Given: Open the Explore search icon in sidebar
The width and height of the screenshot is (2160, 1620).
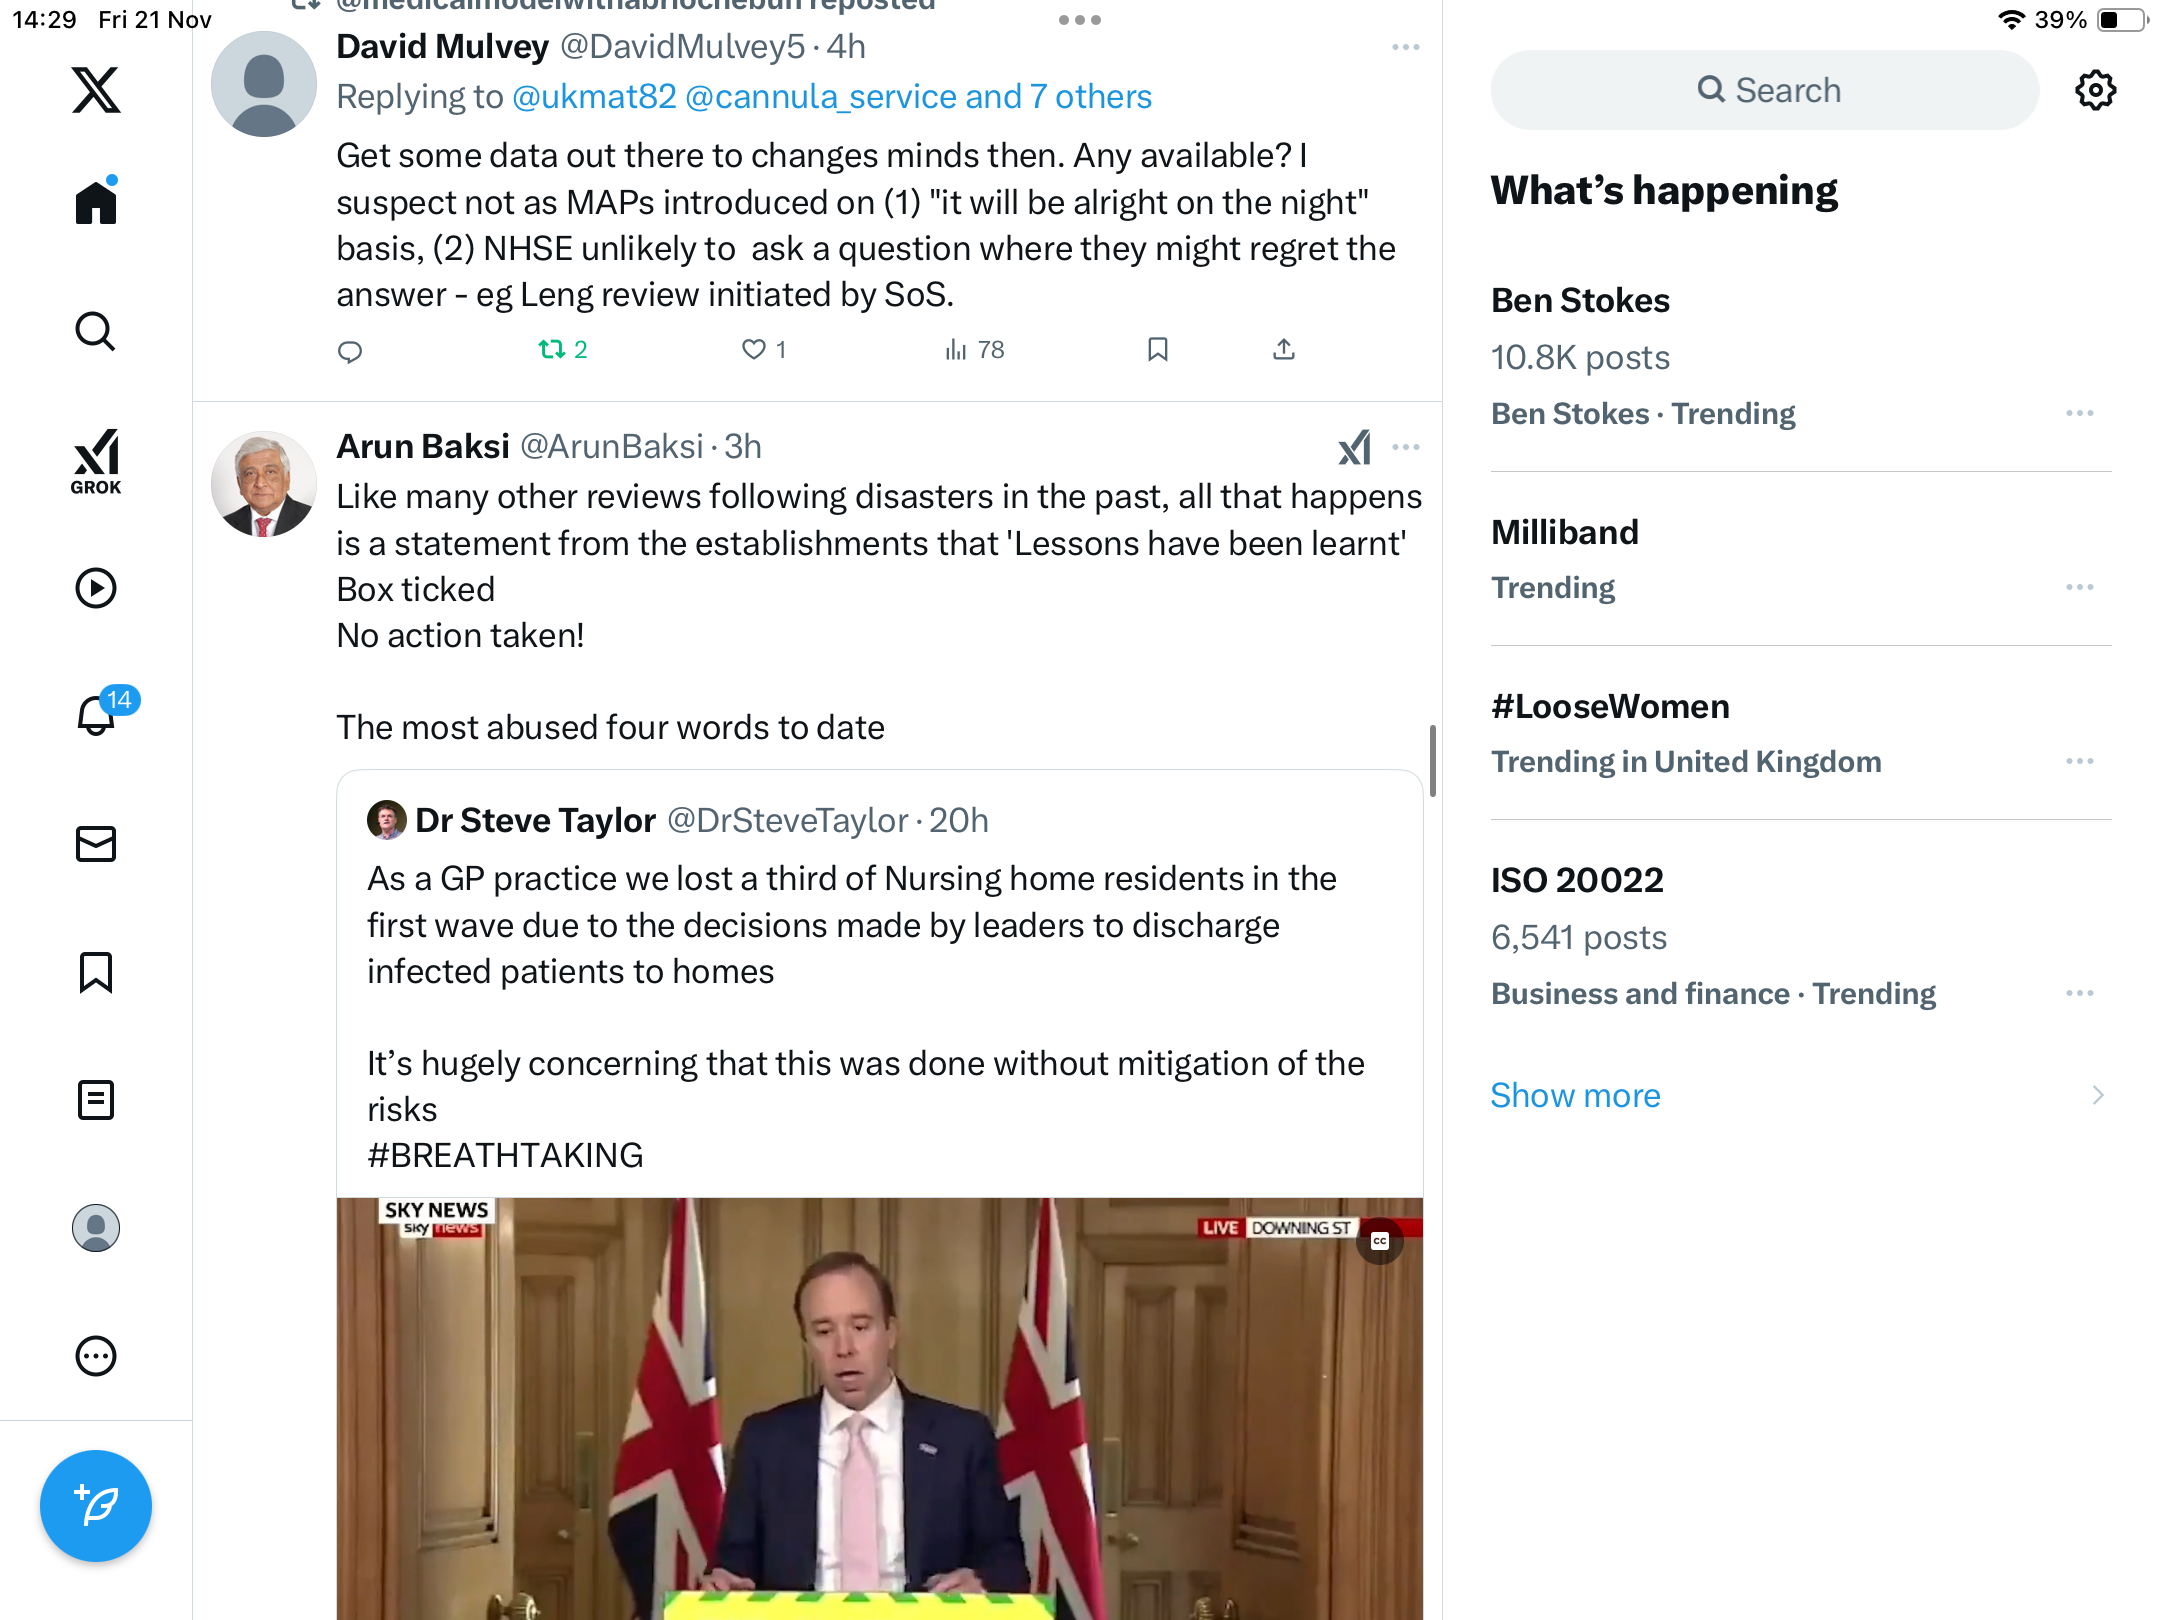Looking at the screenshot, I should (x=96, y=331).
